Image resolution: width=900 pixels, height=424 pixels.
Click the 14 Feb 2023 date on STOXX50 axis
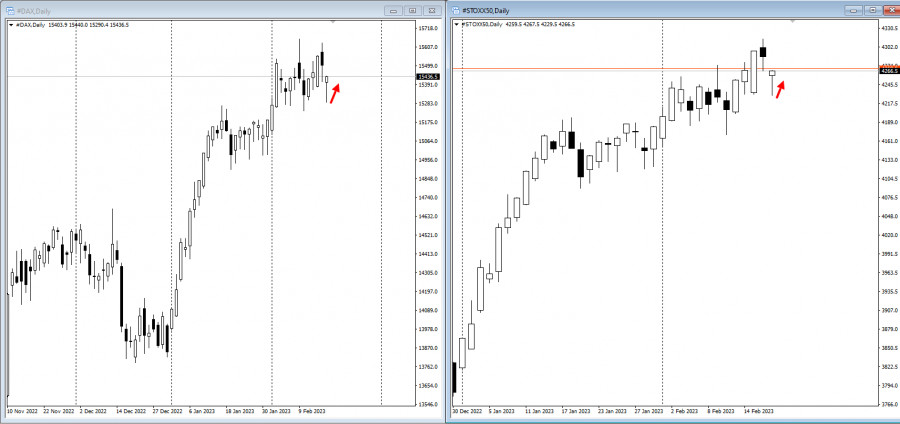(759, 411)
